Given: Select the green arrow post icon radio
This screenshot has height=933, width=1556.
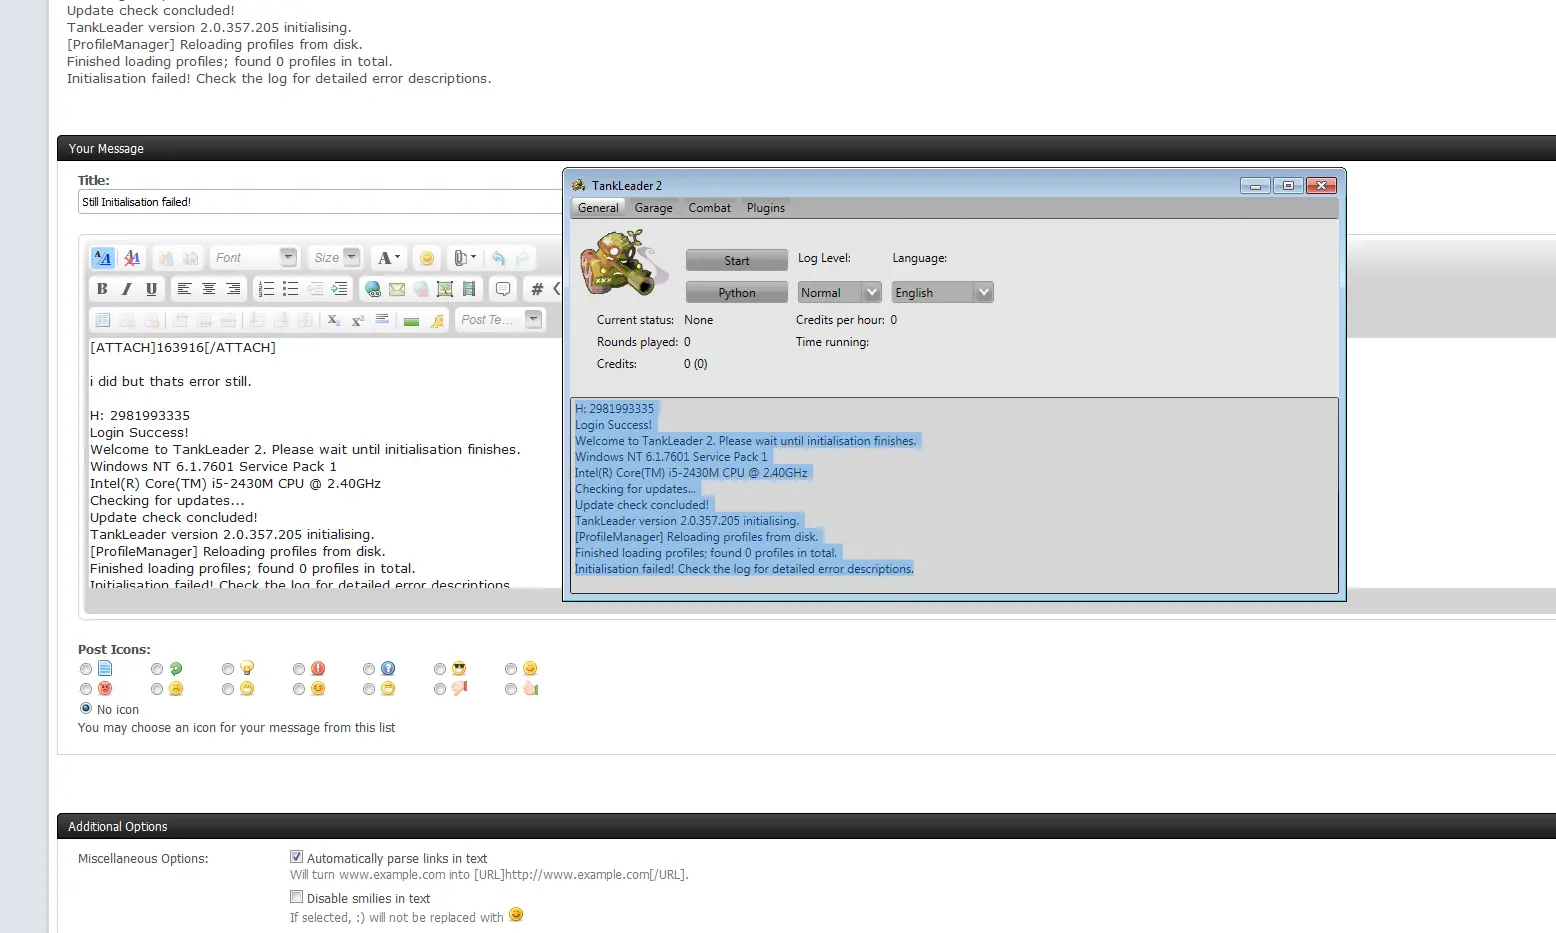Looking at the screenshot, I should (x=157, y=669).
